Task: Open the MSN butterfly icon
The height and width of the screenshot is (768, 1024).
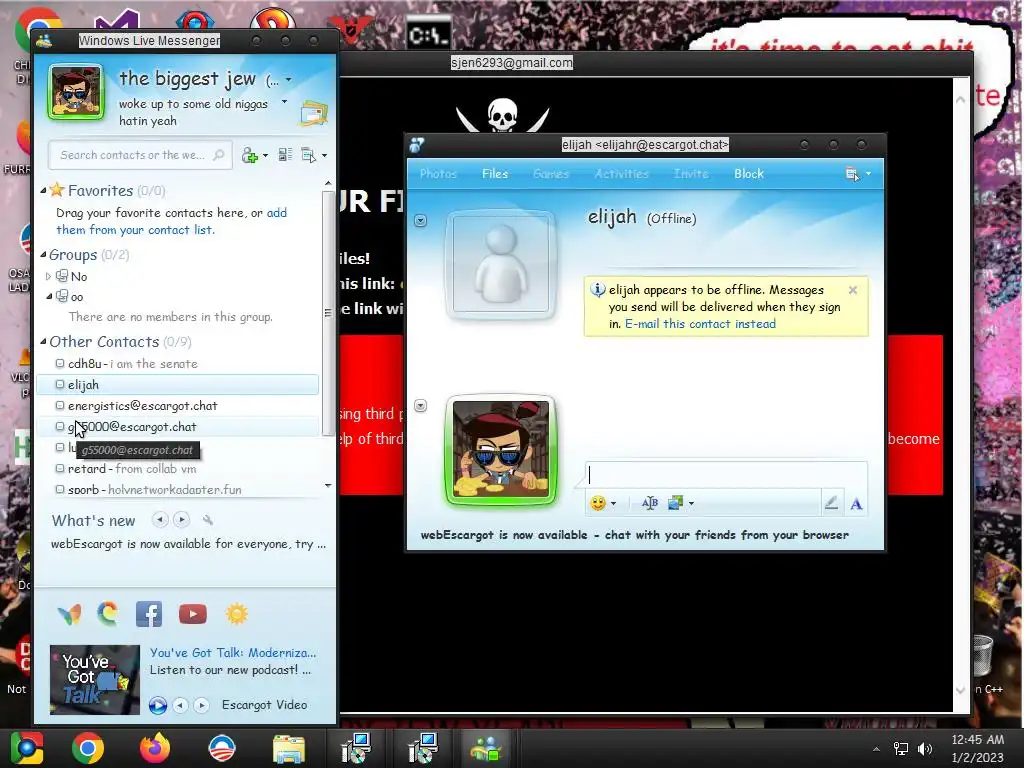Action: (x=69, y=614)
